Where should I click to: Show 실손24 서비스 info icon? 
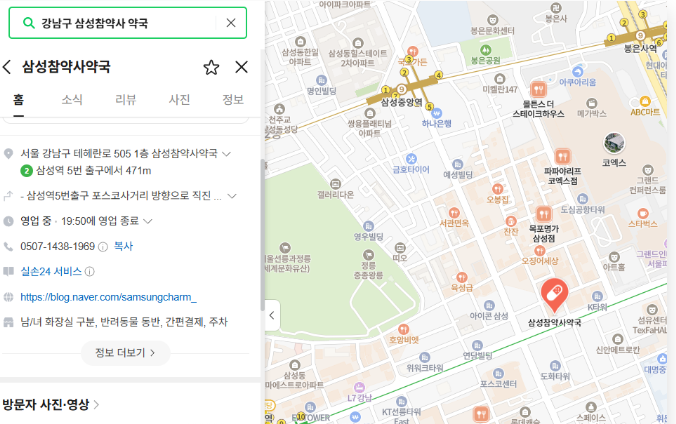pos(89,272)
